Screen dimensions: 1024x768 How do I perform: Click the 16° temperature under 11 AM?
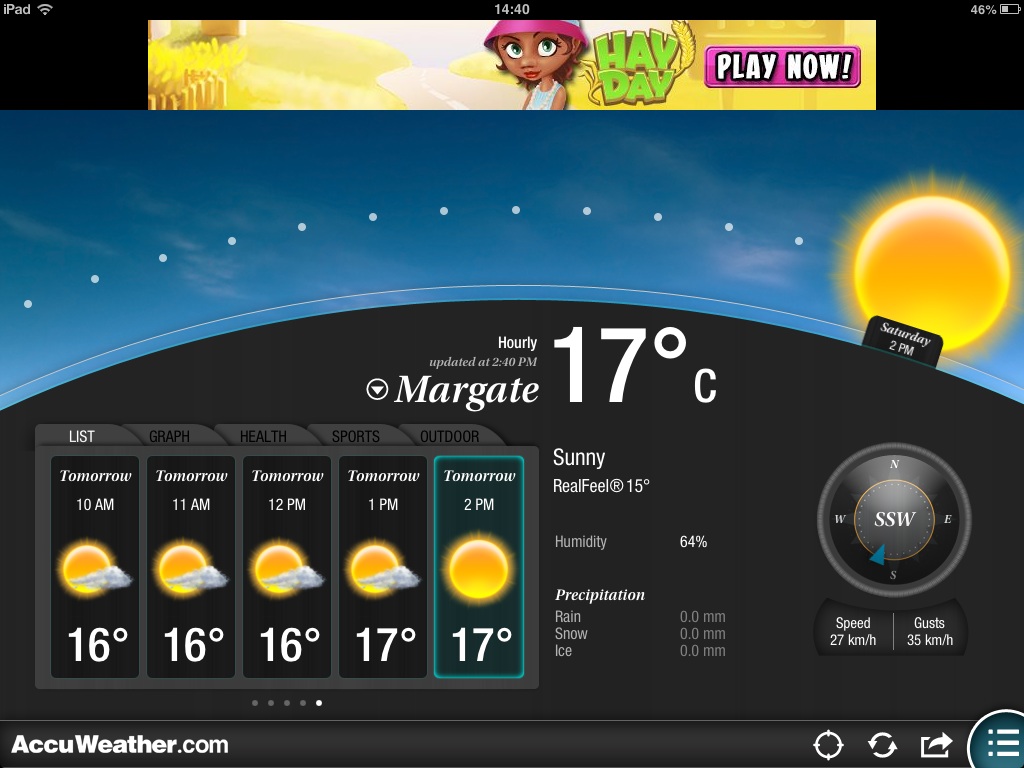(193, 645)
